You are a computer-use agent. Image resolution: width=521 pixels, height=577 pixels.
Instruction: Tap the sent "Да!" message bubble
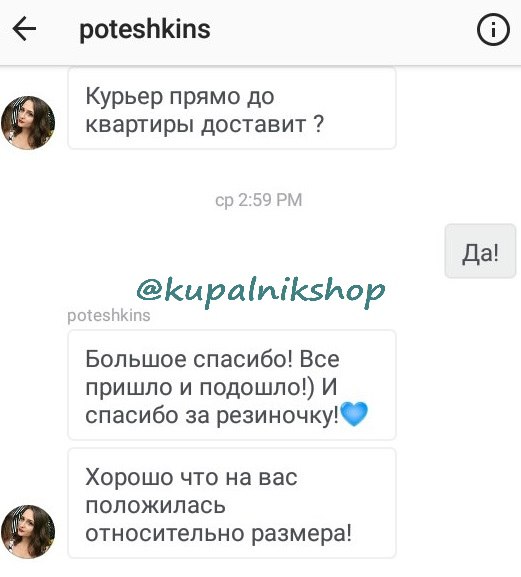click(480, 251)
